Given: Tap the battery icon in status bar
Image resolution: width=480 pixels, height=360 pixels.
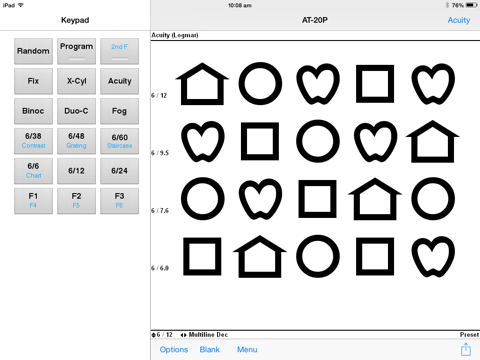Looking at the screenshot, I should click(472, 5).
